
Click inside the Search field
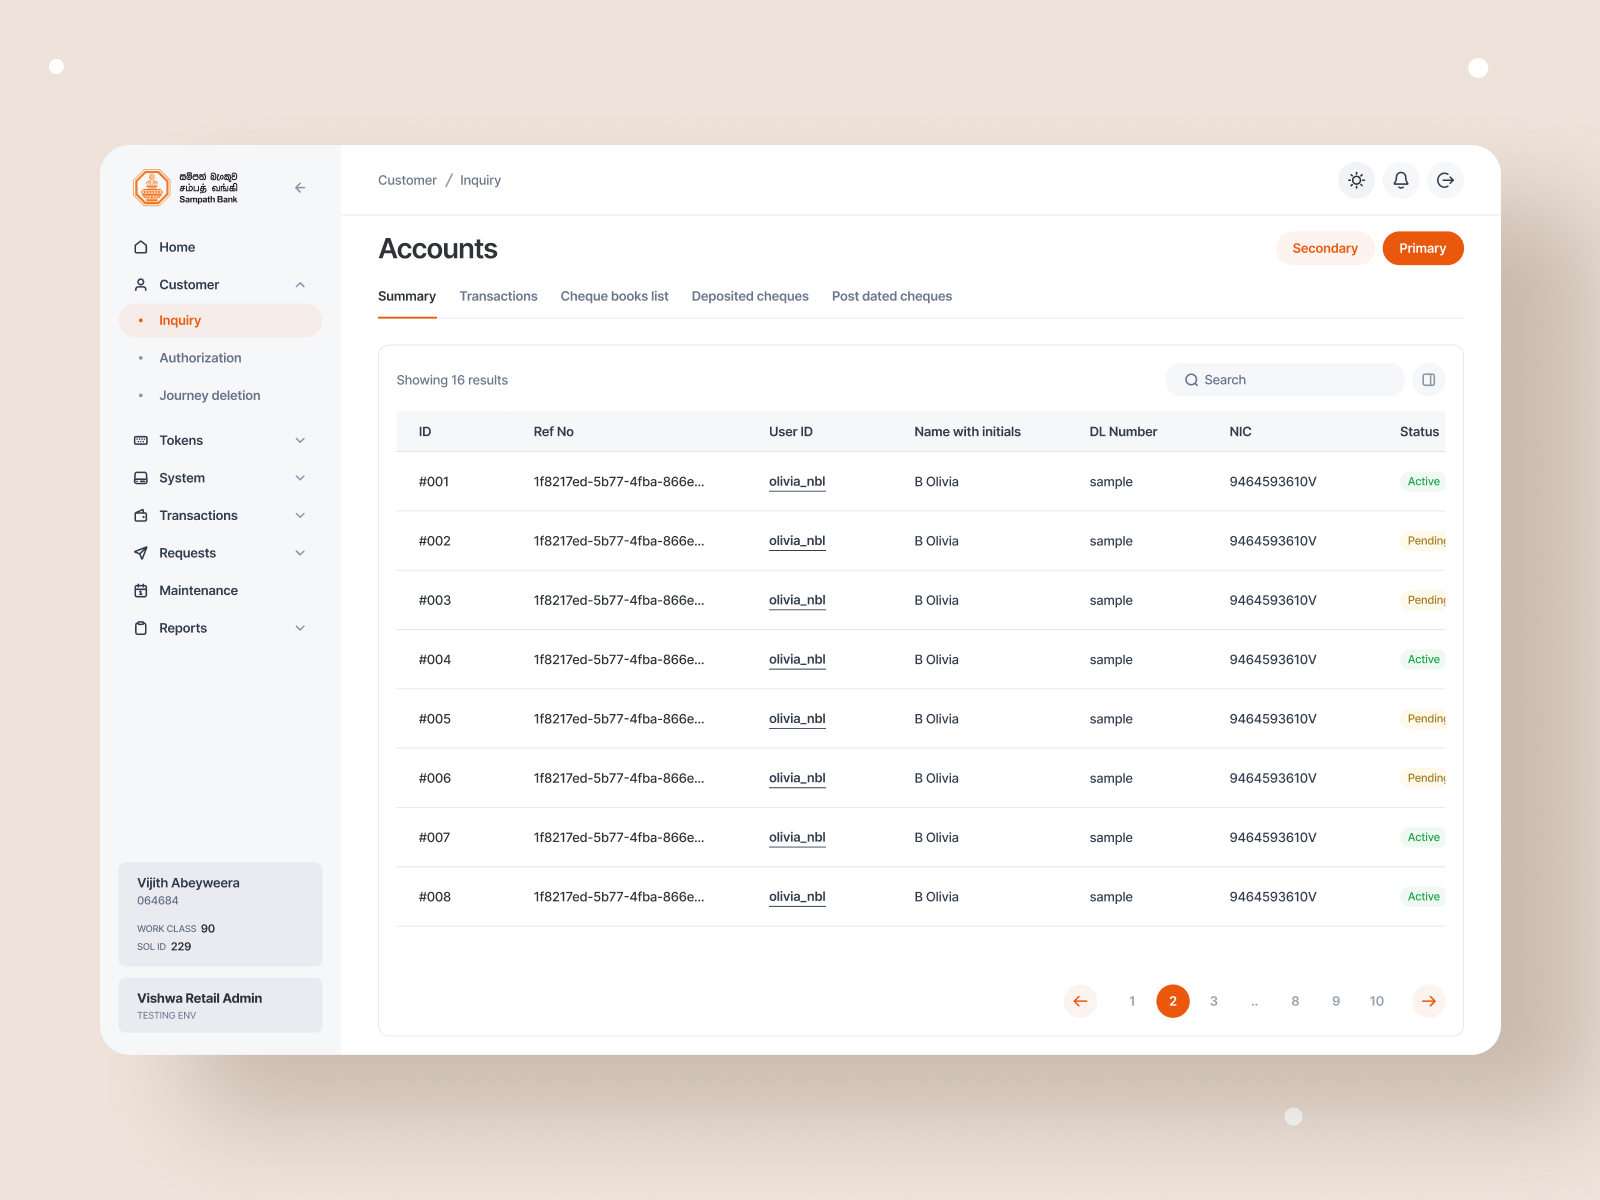tap(1284, 380)
